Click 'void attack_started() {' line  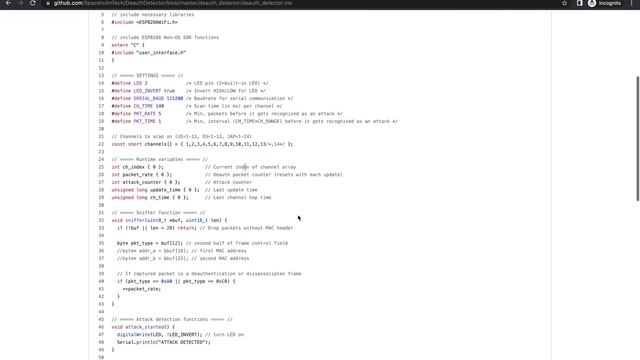coord(143,327)
